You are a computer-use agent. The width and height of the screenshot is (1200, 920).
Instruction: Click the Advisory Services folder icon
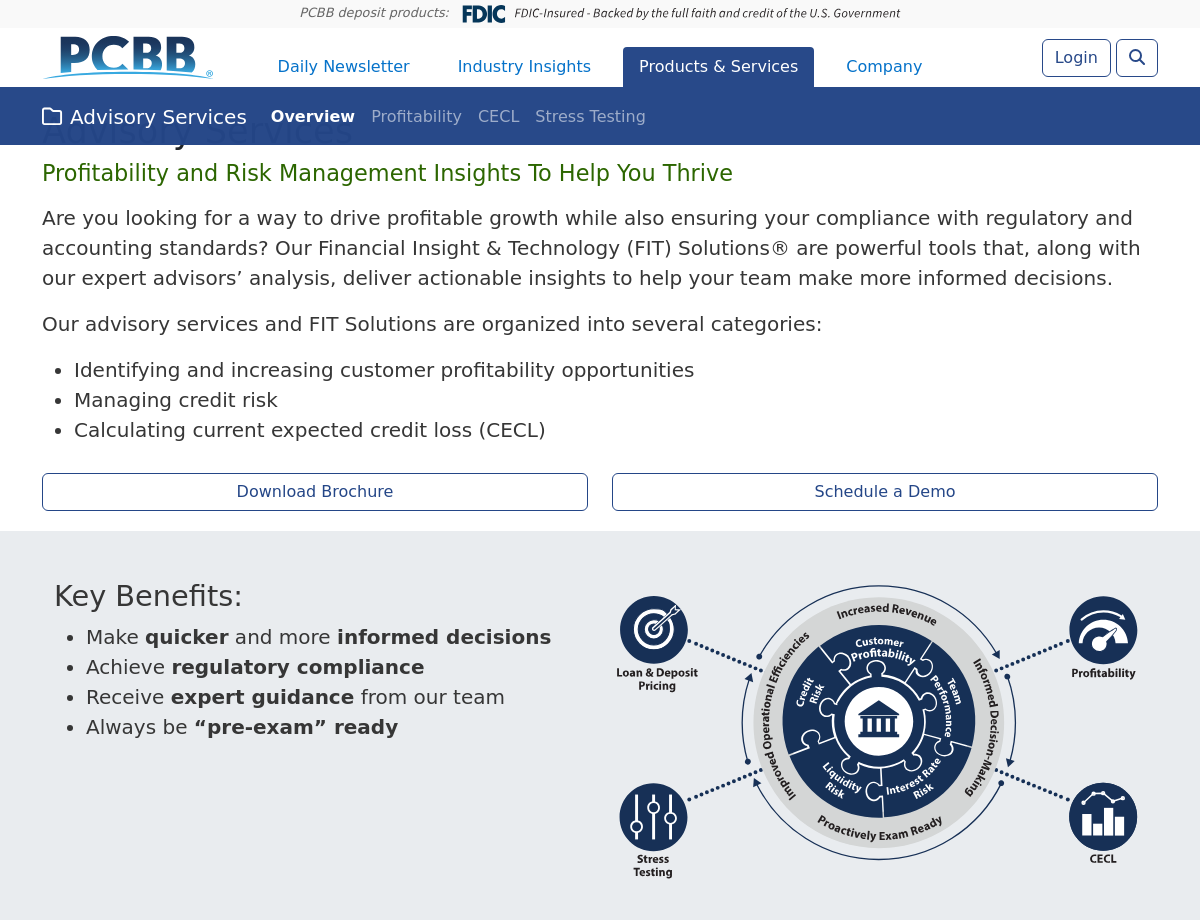click(52, 117)
